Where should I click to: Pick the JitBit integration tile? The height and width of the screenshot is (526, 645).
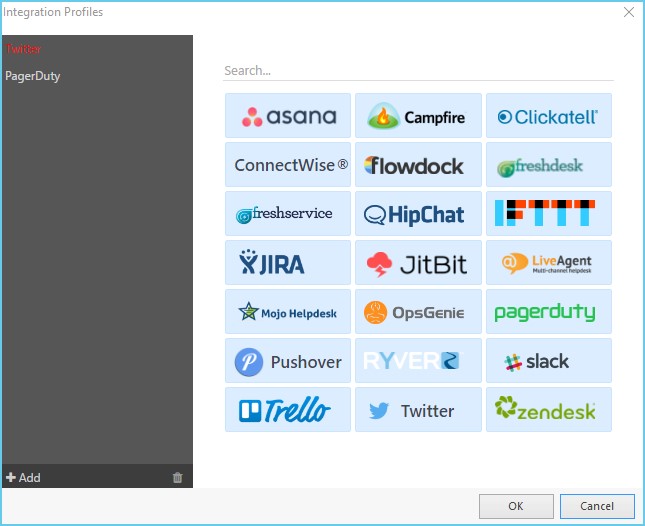coord(418,262)
